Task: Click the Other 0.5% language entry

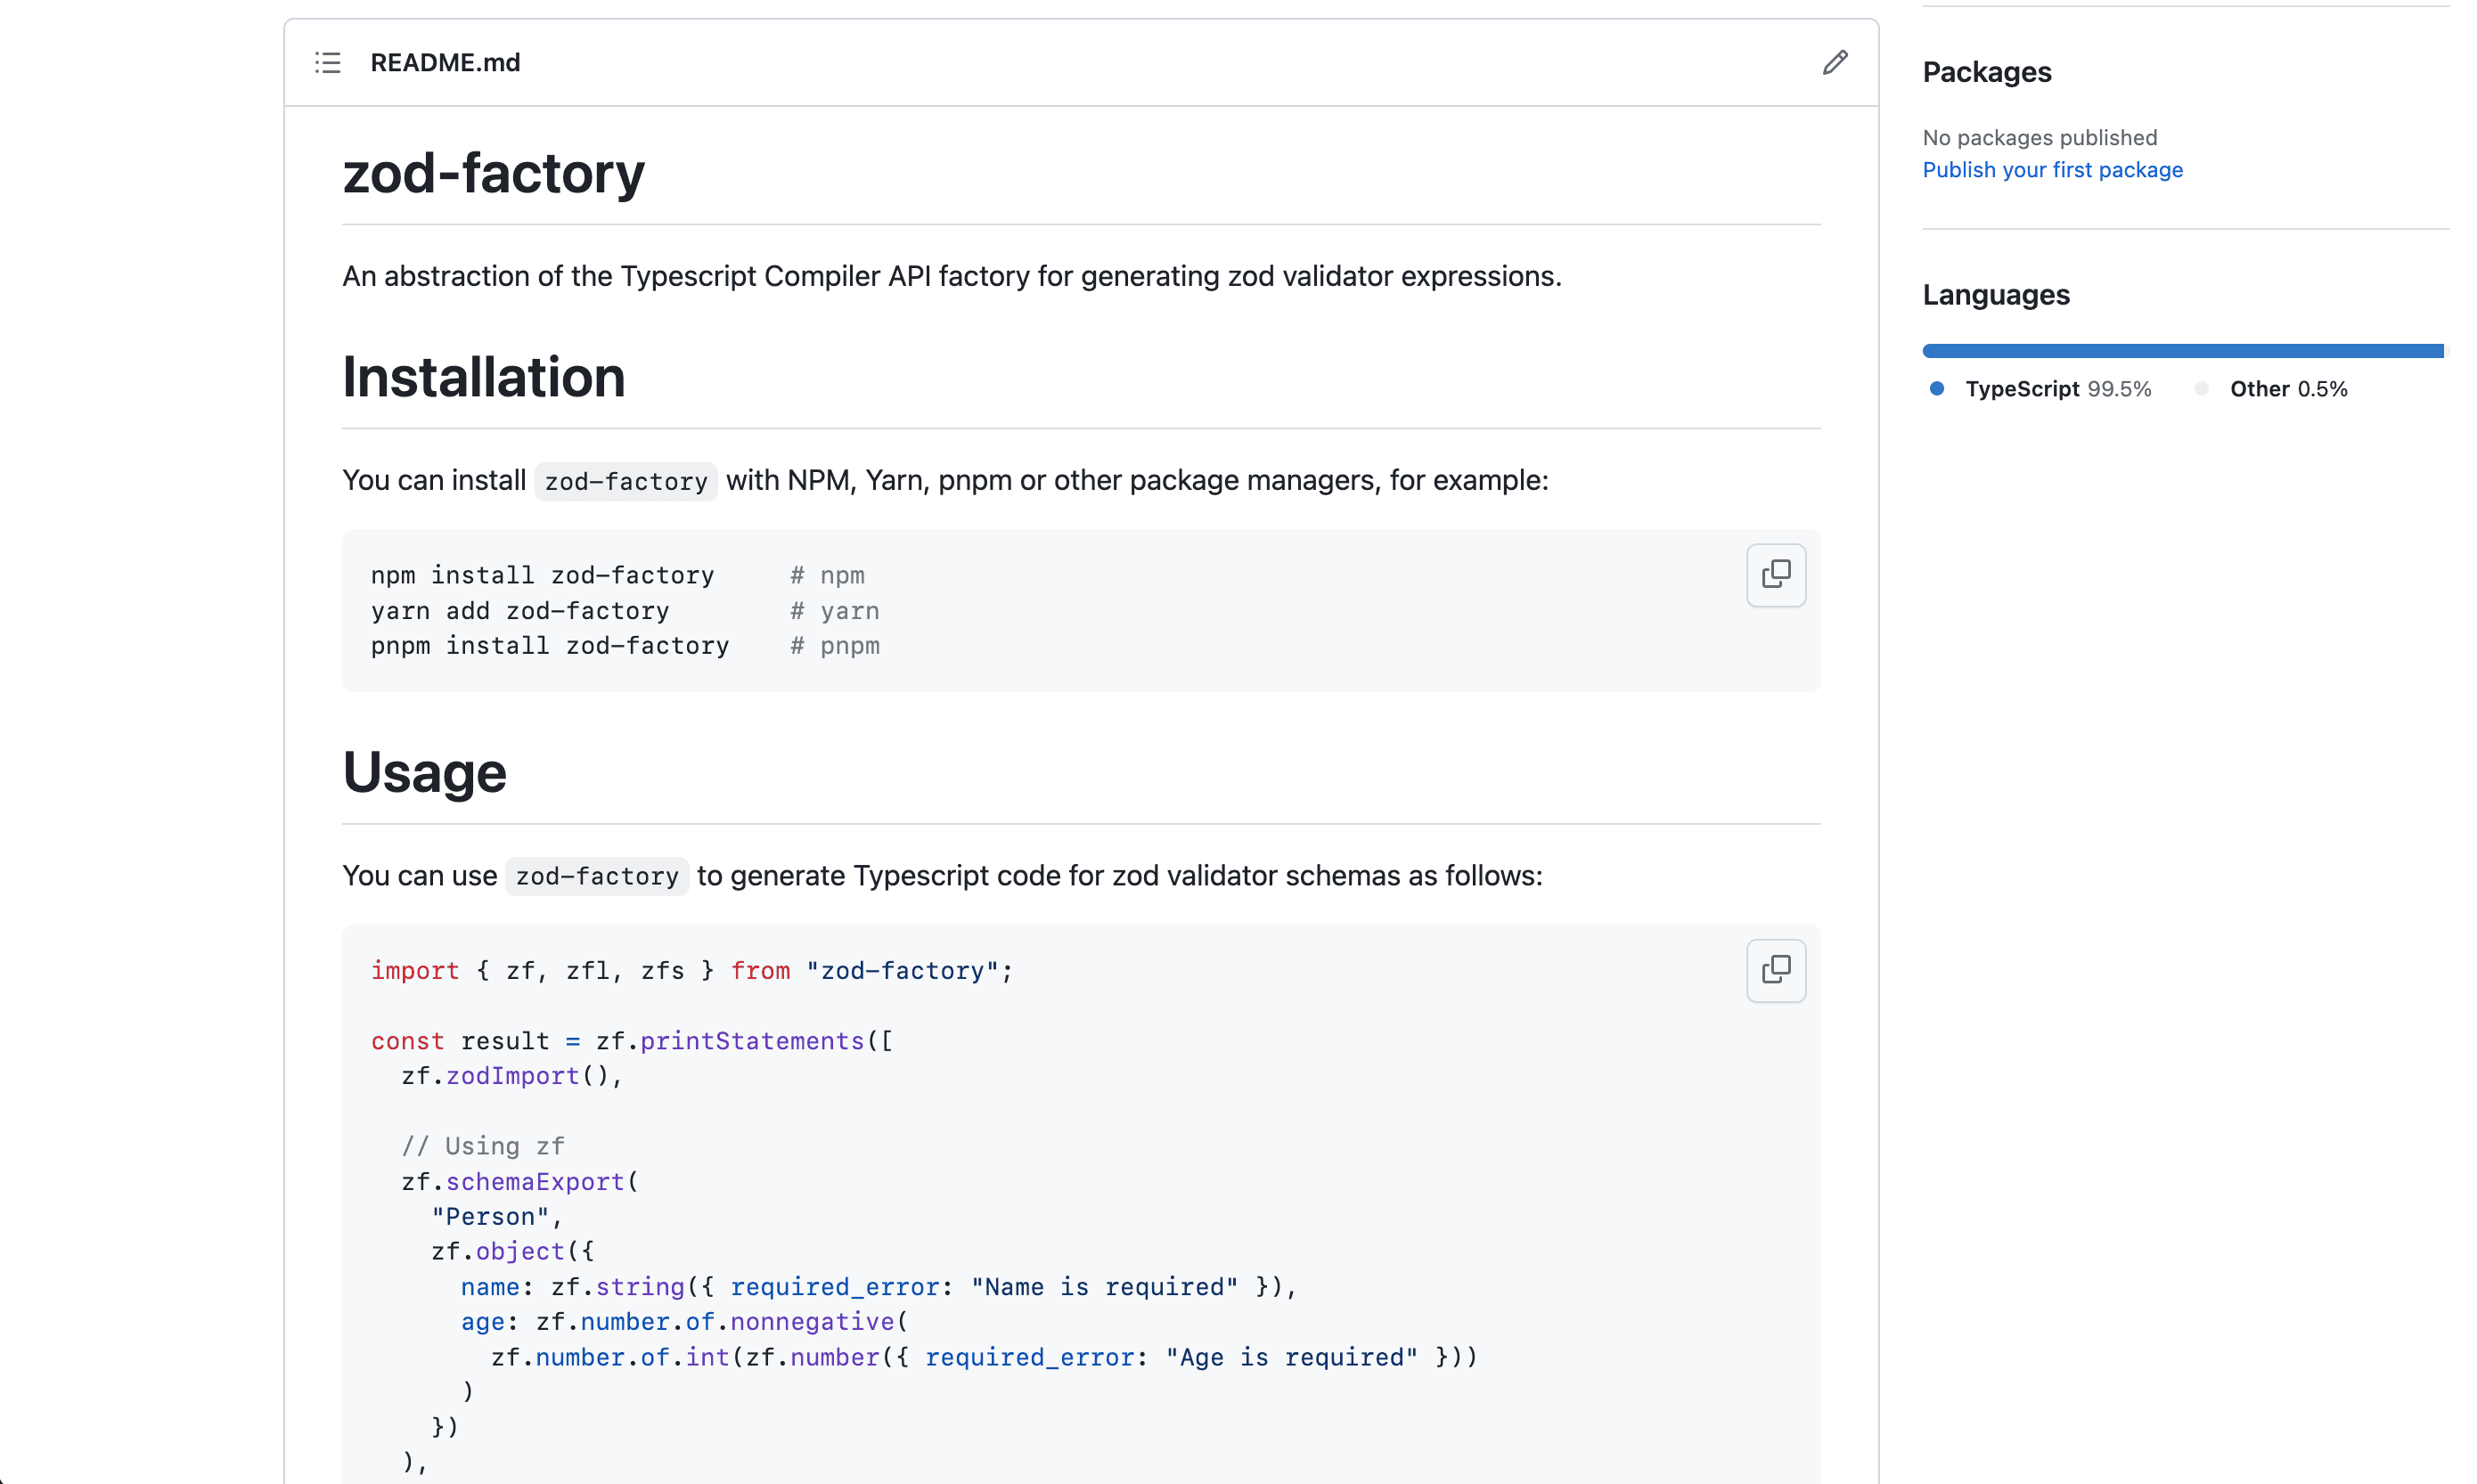Action: coord(2271,389)
